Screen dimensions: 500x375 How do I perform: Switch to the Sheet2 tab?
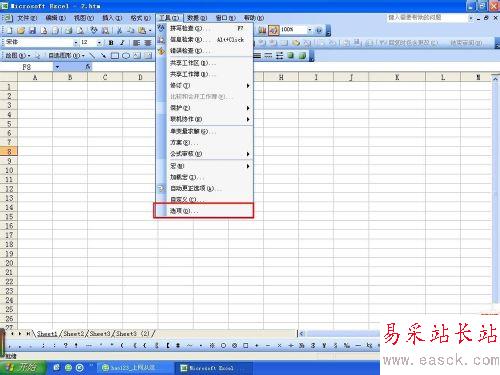click(x=74, y=333)
